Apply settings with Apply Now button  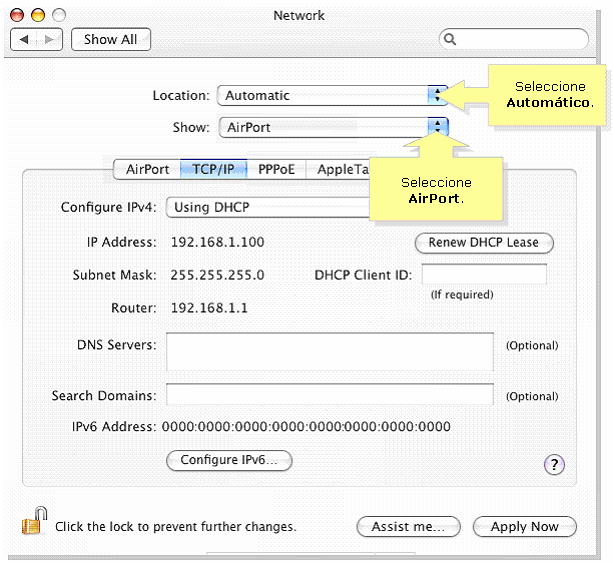[525, 527]
